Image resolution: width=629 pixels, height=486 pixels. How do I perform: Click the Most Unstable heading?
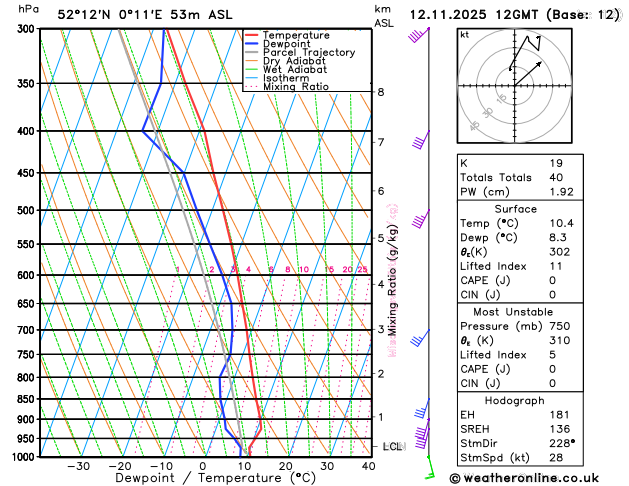click(x=513, y=312)
